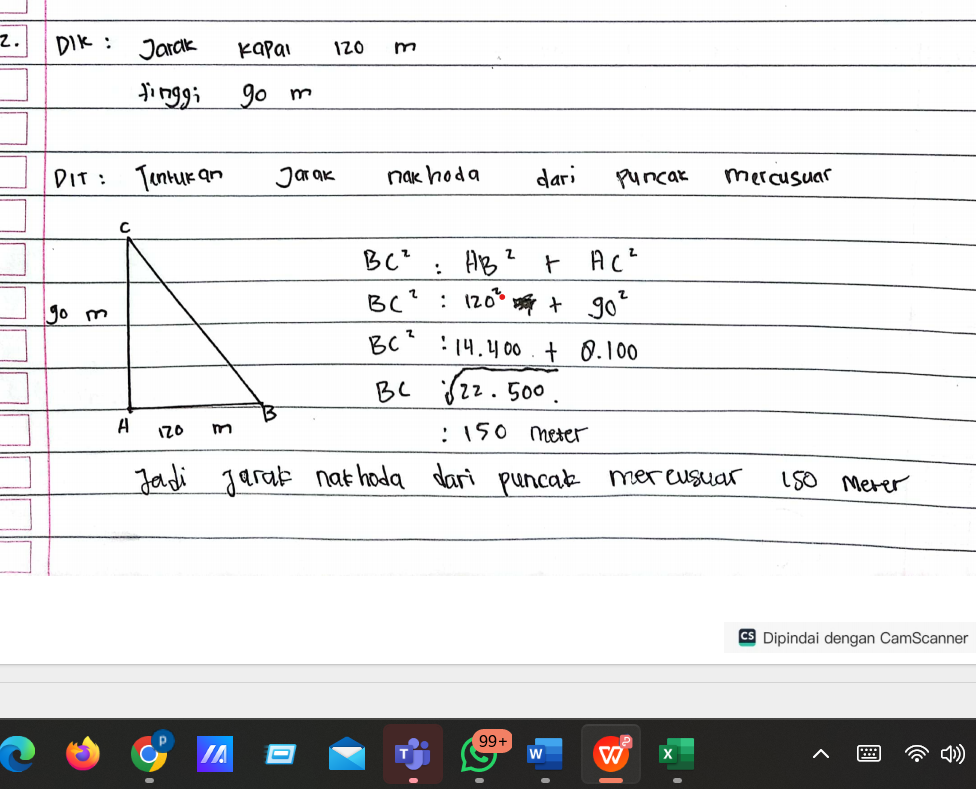Open WhatsApp with 99+ notifications
This screenshot has height=789, width=976.
pos(480,753)
